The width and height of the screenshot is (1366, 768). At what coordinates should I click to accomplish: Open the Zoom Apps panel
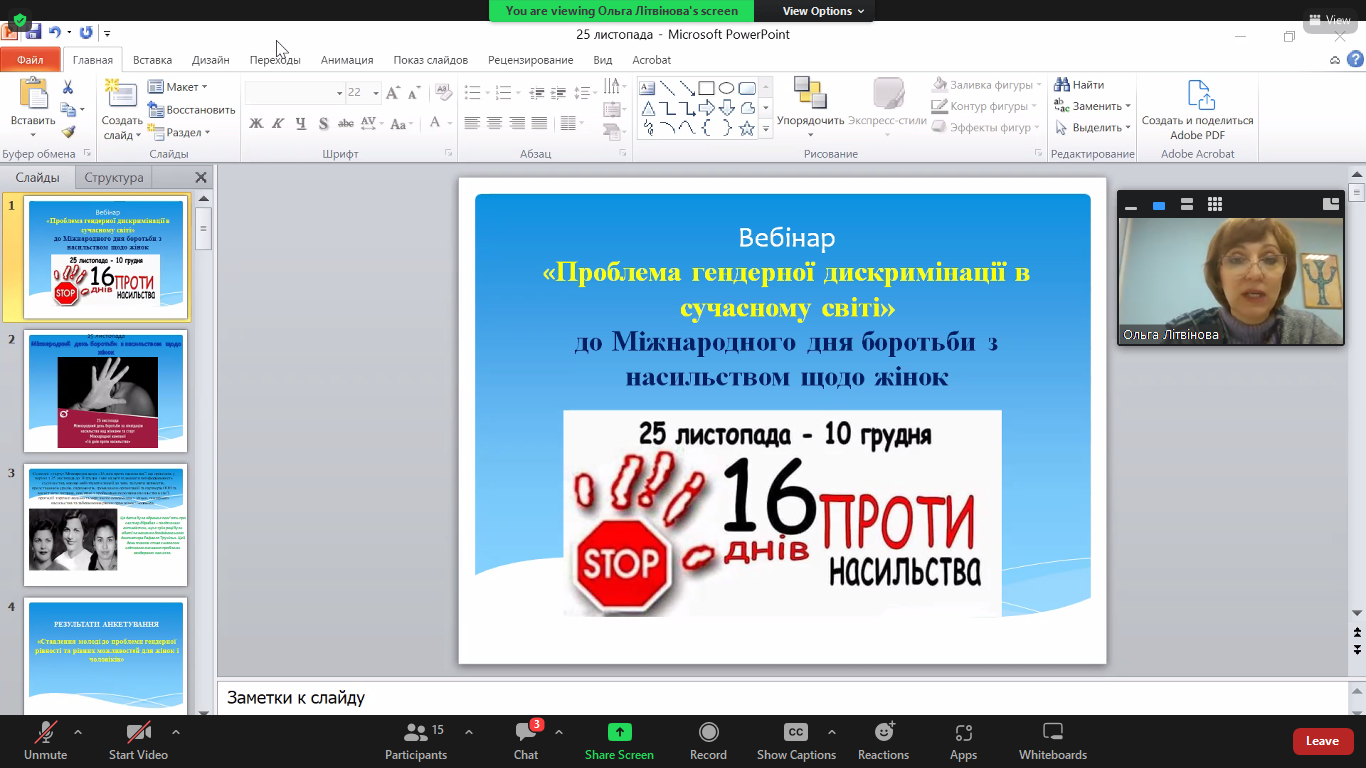pyautogui.click(x=963, y=742)
